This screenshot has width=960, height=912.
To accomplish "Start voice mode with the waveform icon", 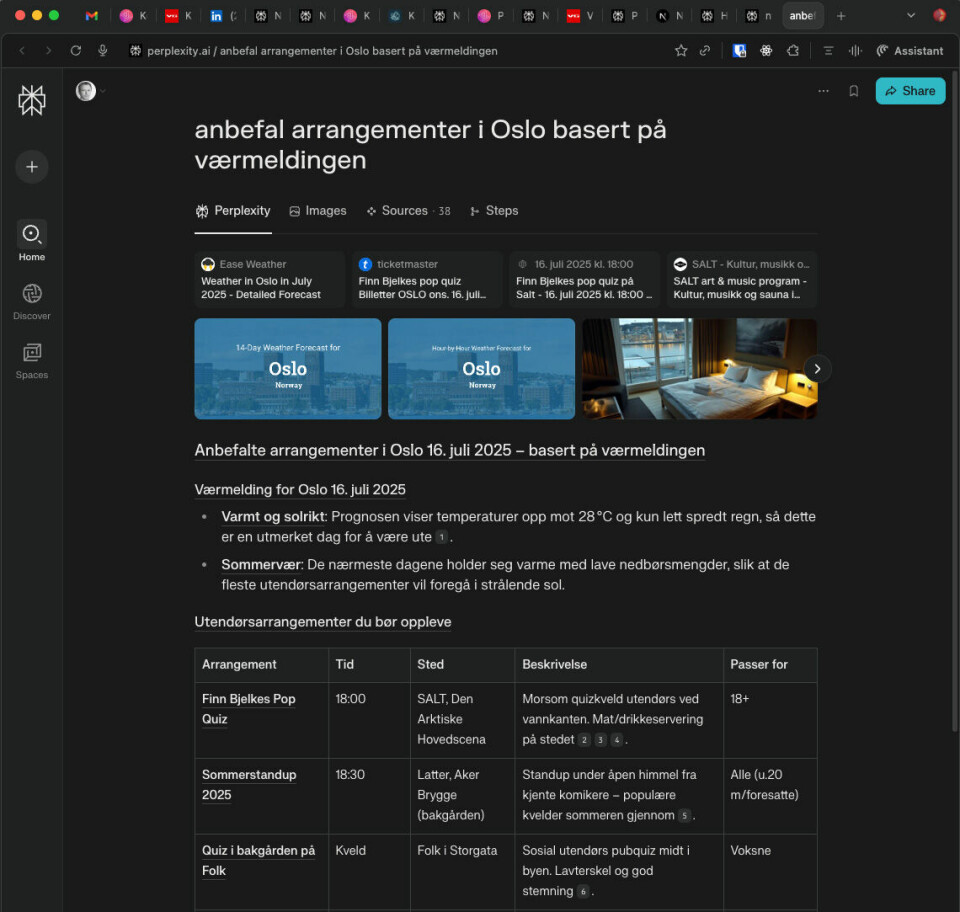I will pyautogui.click(x=855, y=51).
